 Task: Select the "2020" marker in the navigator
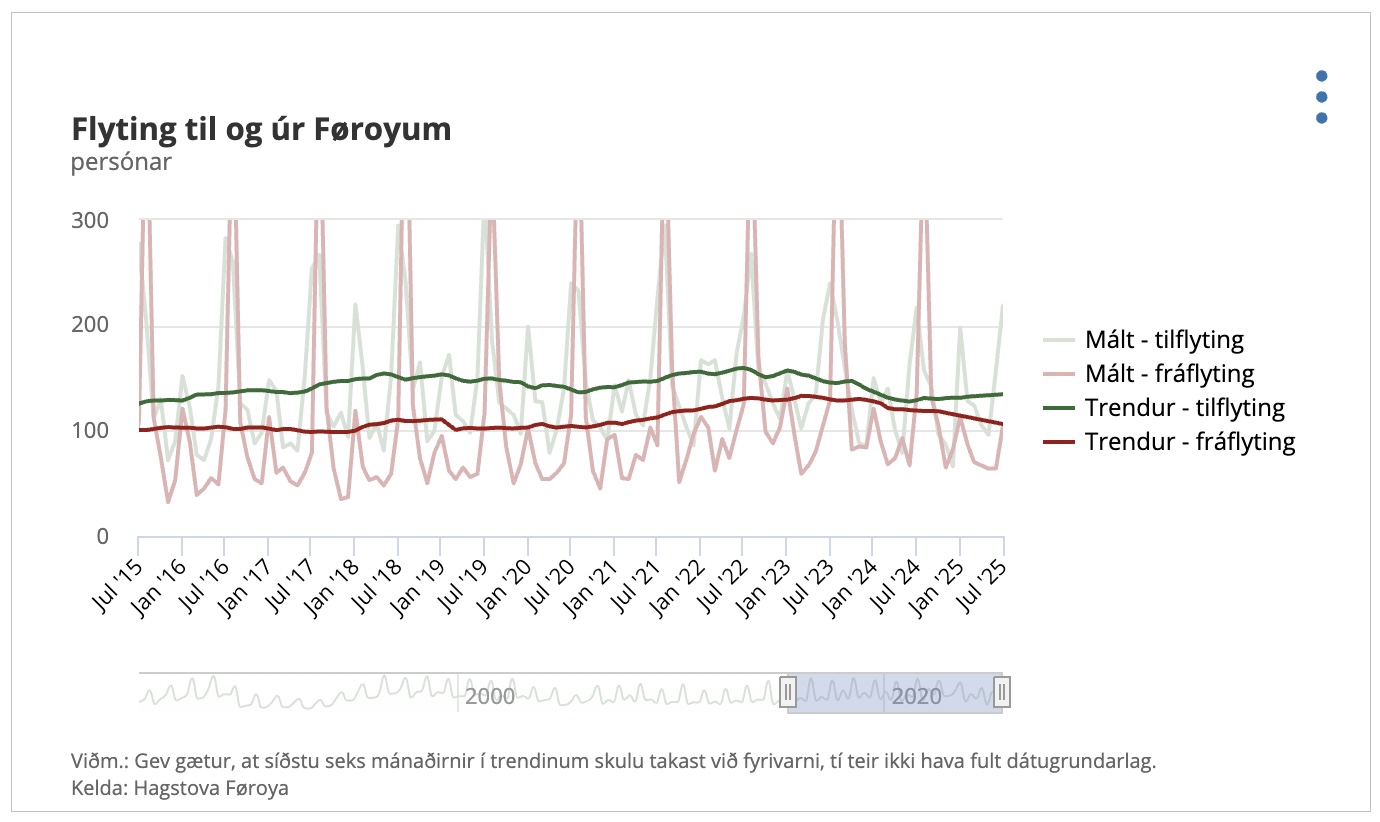pyautogui.click(x=916, y=696)
